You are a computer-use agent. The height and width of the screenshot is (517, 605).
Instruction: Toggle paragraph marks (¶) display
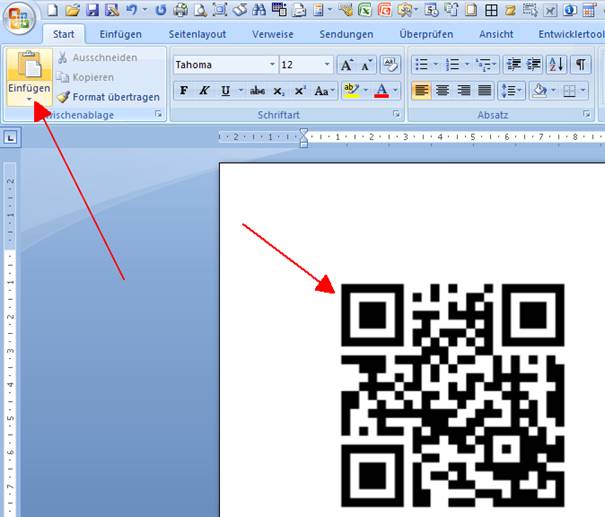click(x=580, y=64)
